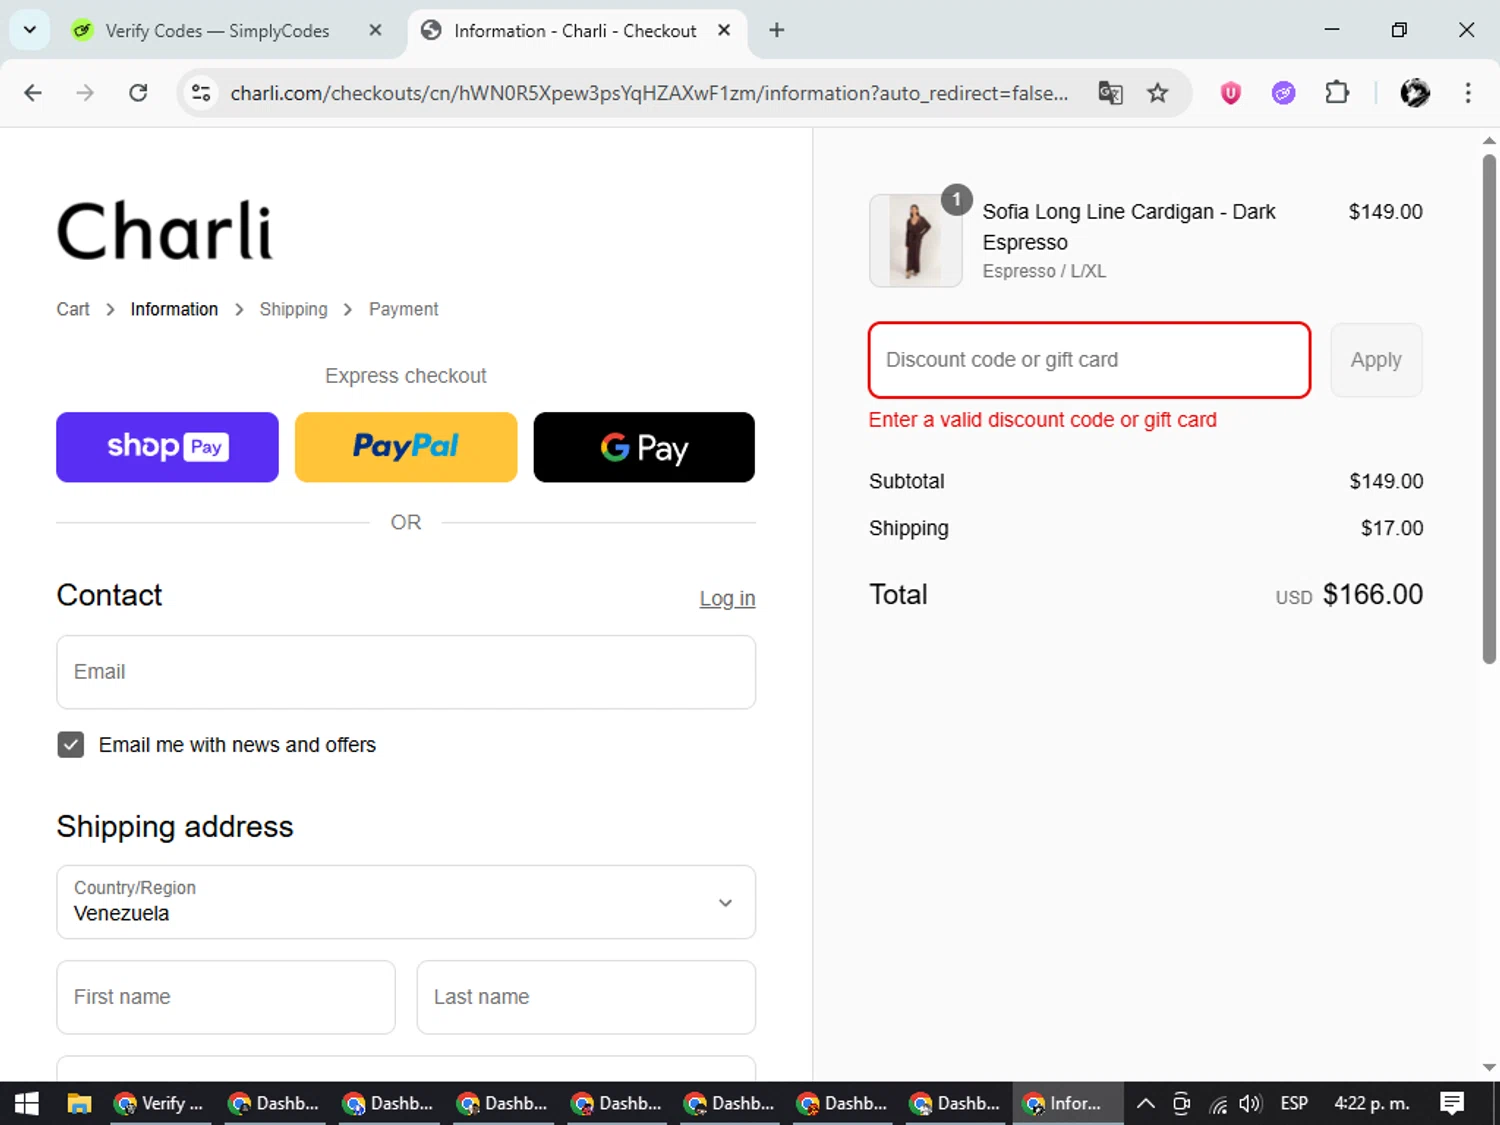Click the ESP language indicator

(x=1294, y=1104)
